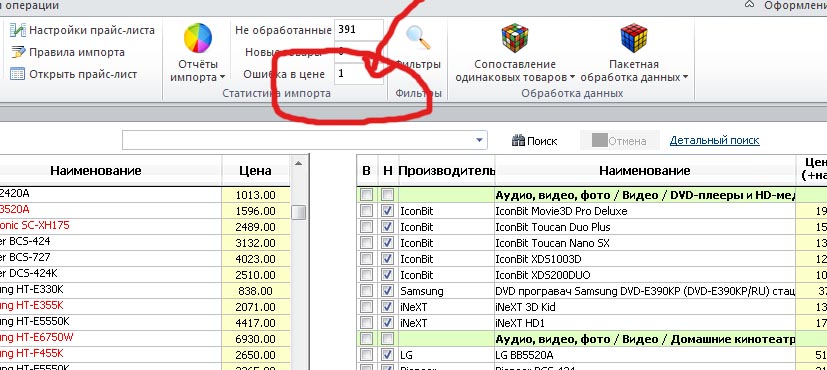Select price cell 1596.00
This screenshot has height=370, width=827.
tap(256, 211)
